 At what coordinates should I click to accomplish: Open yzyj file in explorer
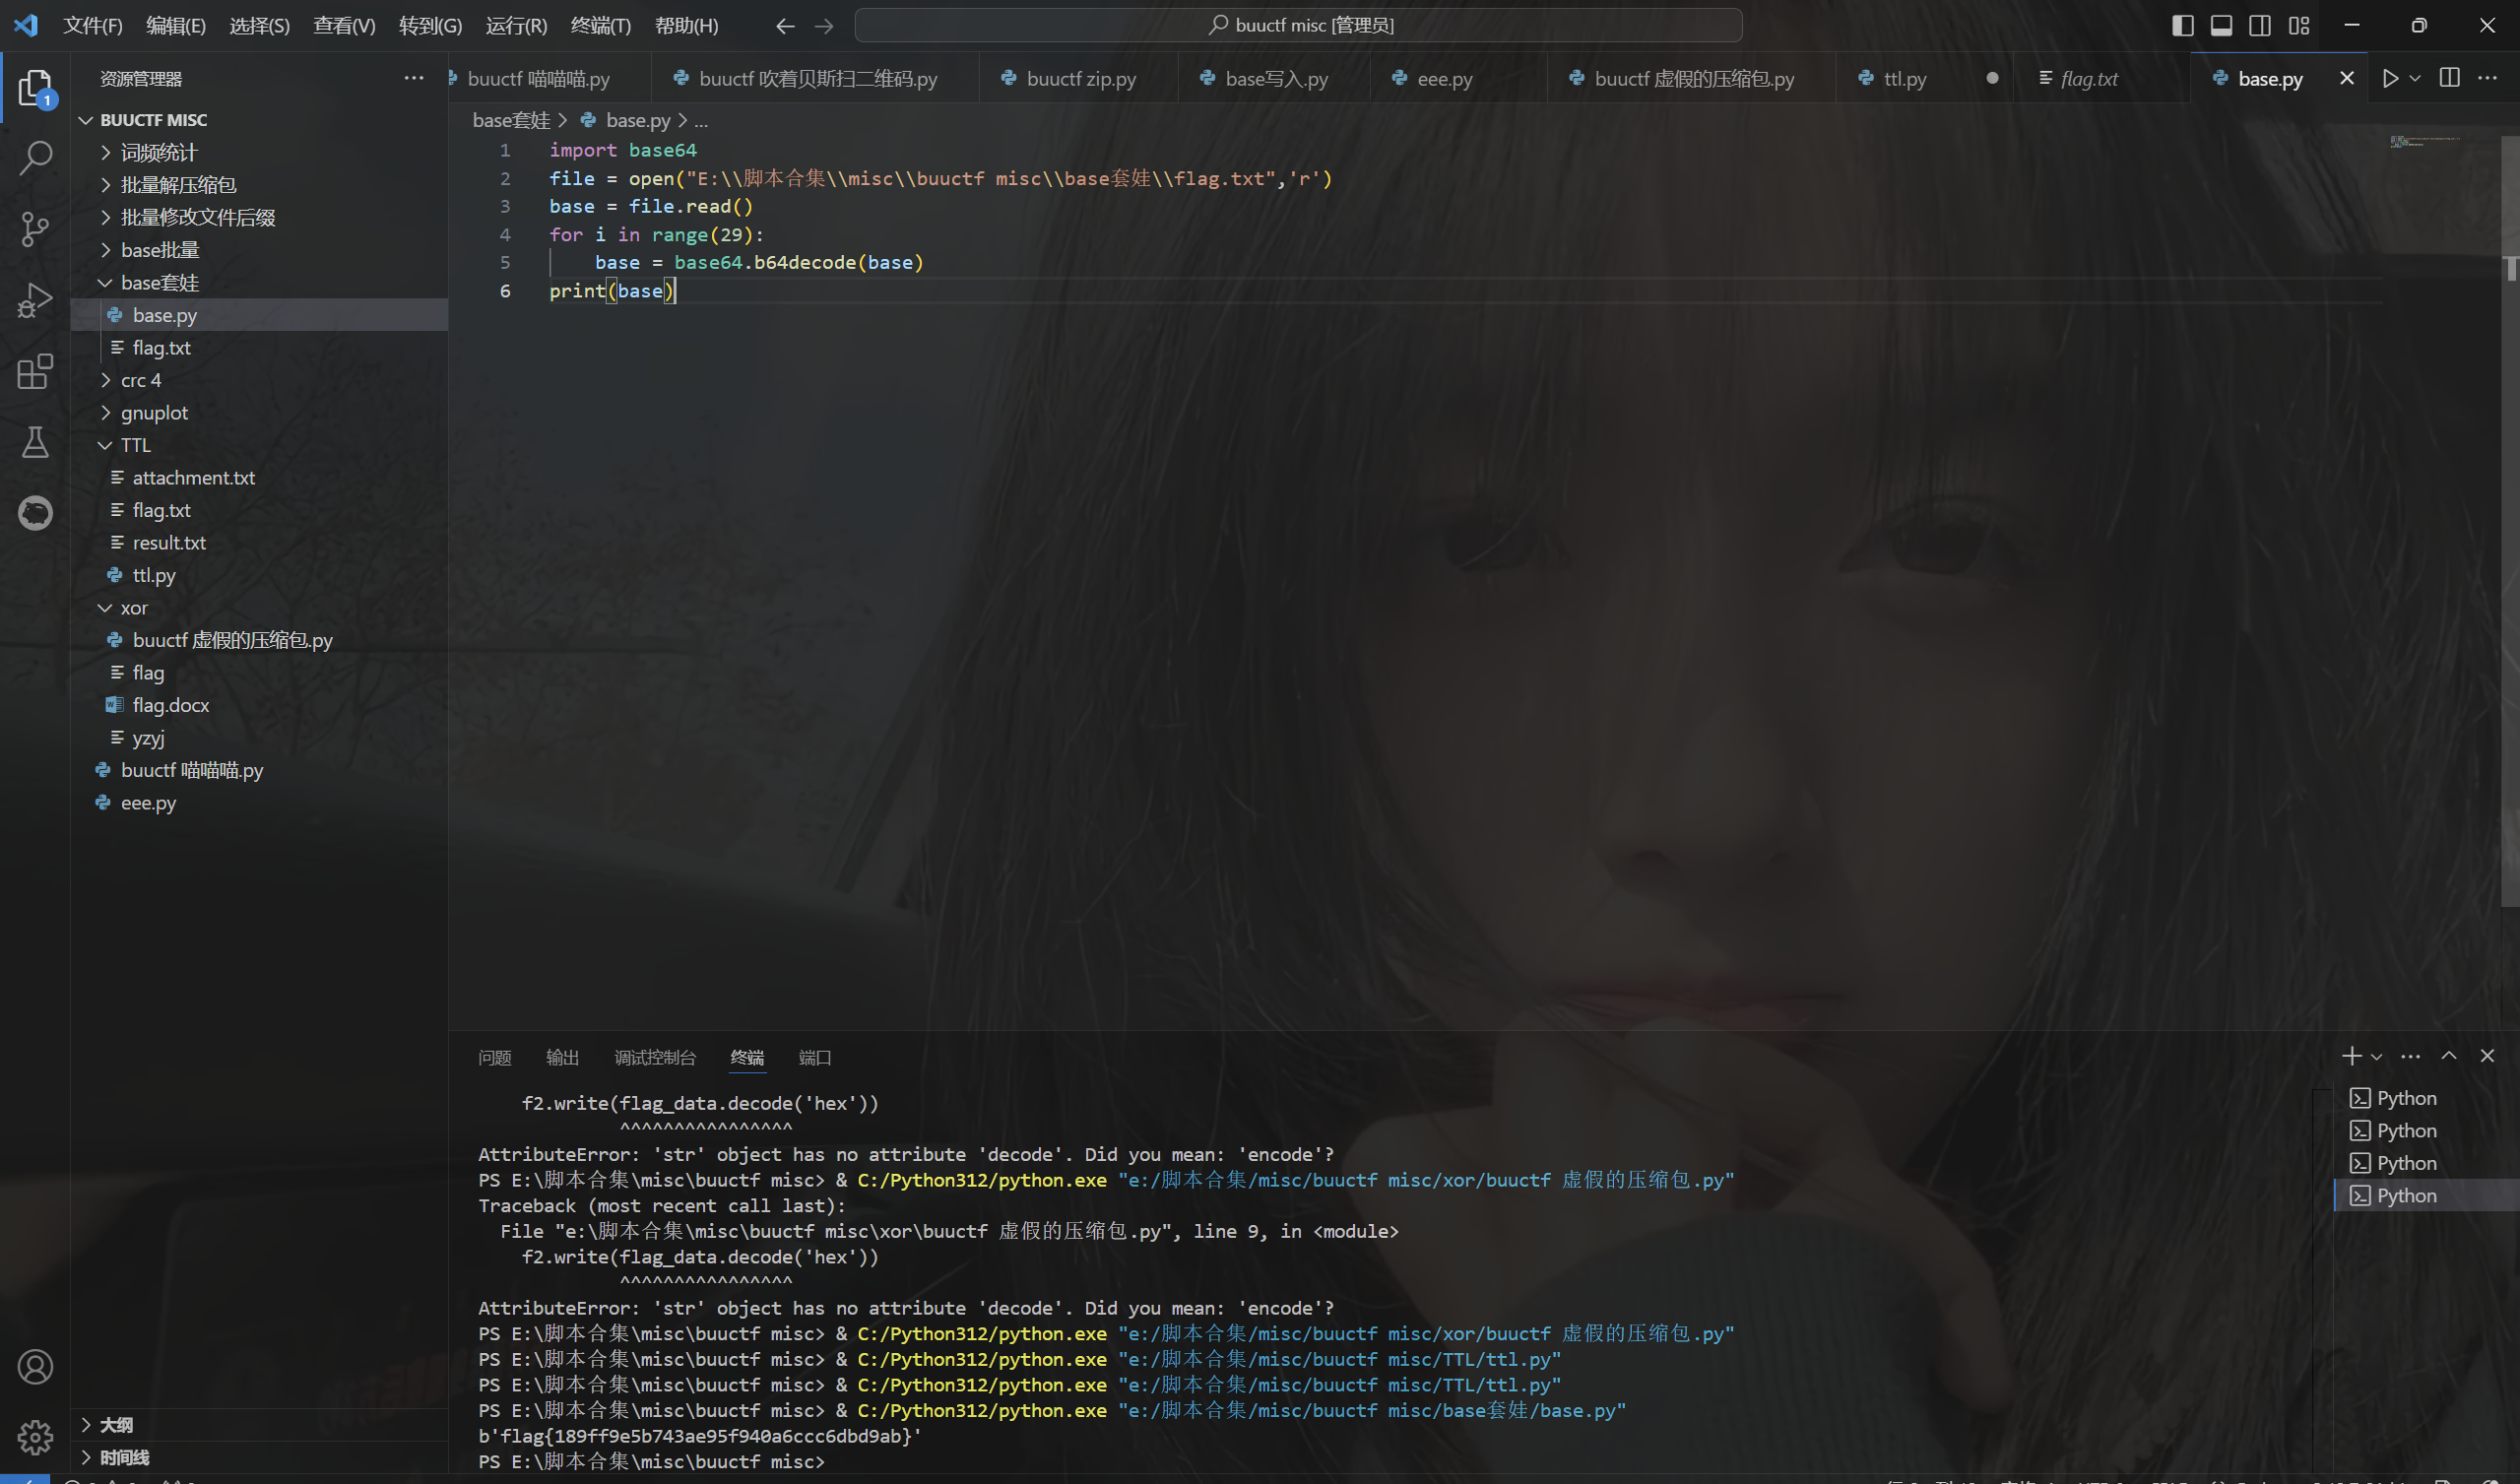click(x=260, y=738)
